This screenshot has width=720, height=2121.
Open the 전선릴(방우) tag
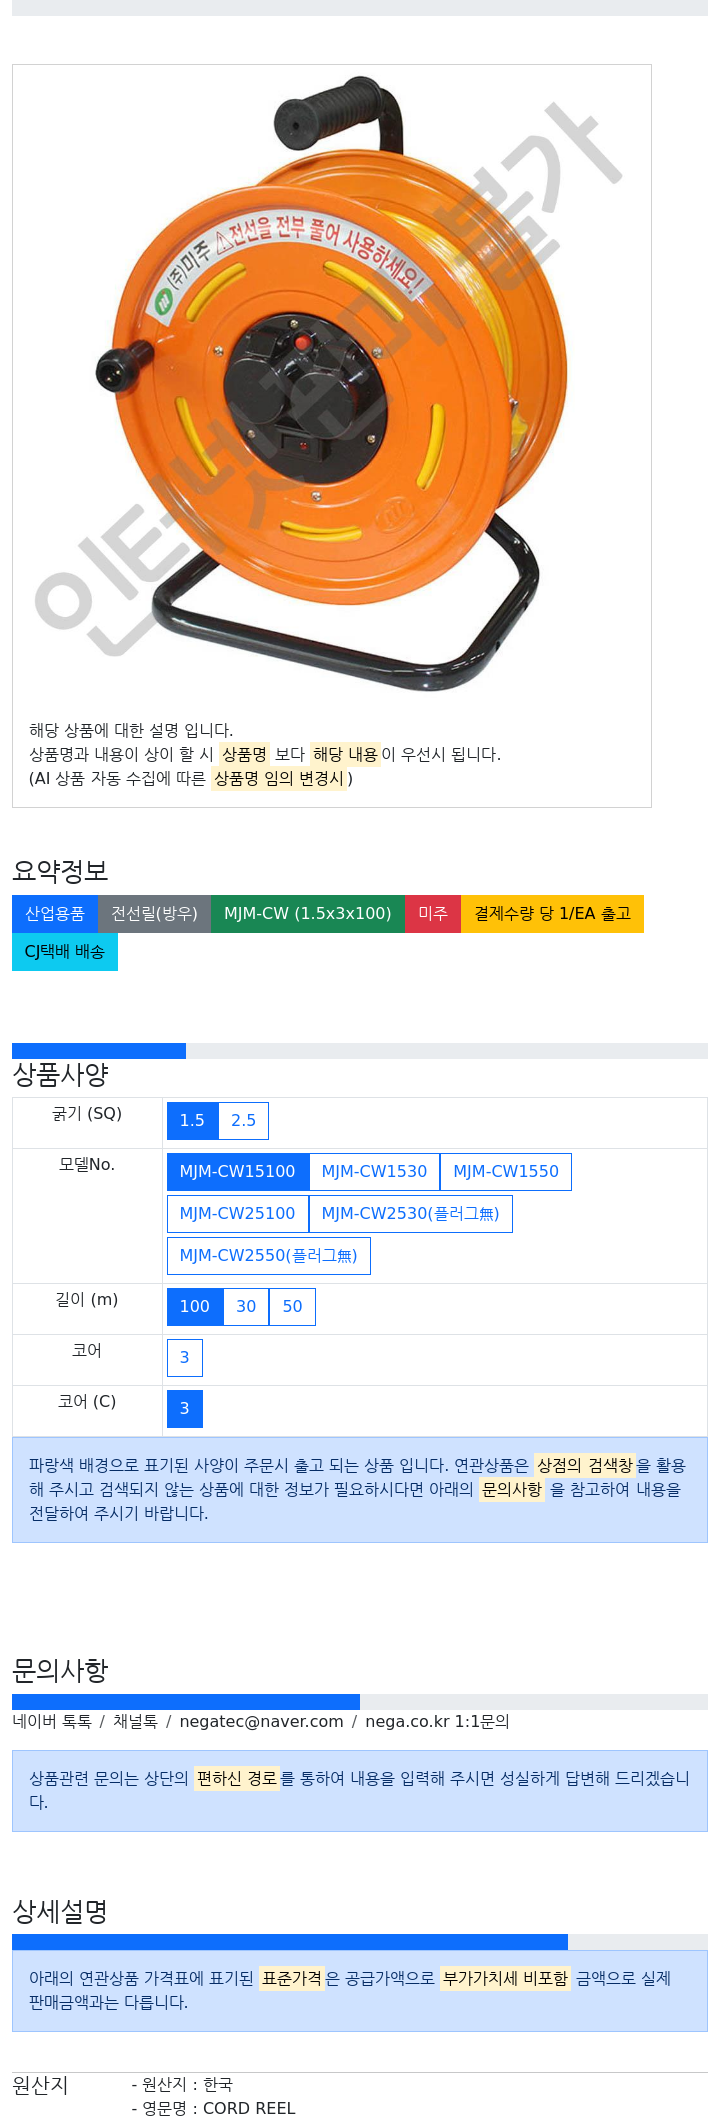154,914
